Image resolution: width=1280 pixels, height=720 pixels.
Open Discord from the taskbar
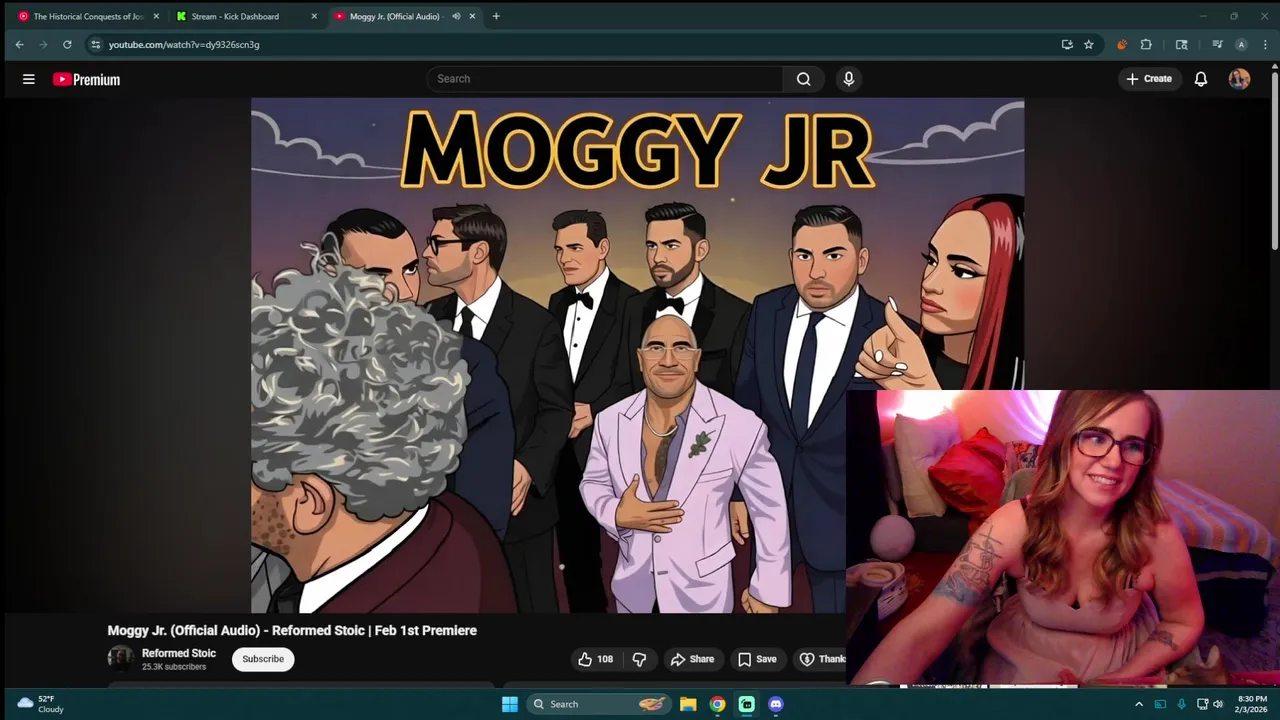click(x=775, y=704)
